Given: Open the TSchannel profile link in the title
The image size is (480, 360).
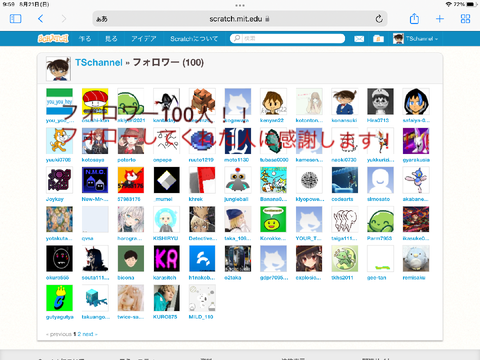Looking at the screenshot, I should (99, 63).
